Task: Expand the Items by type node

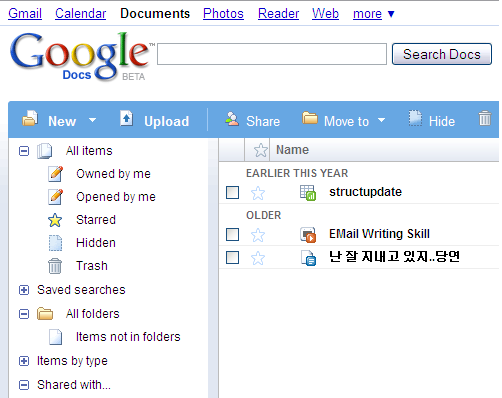Action: coord(24,361)
